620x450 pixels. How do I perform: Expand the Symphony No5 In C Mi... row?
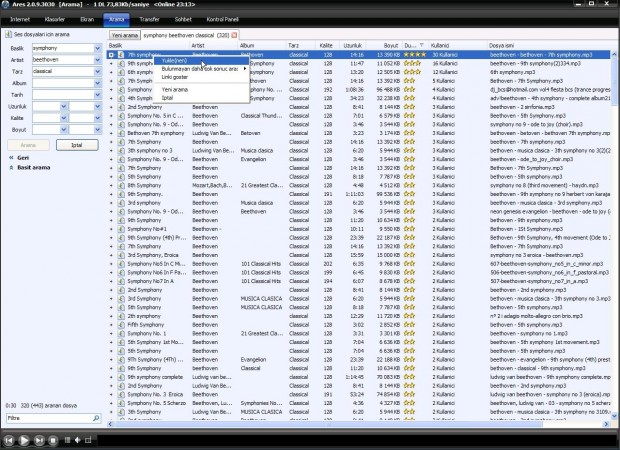[x=111, y=264]
